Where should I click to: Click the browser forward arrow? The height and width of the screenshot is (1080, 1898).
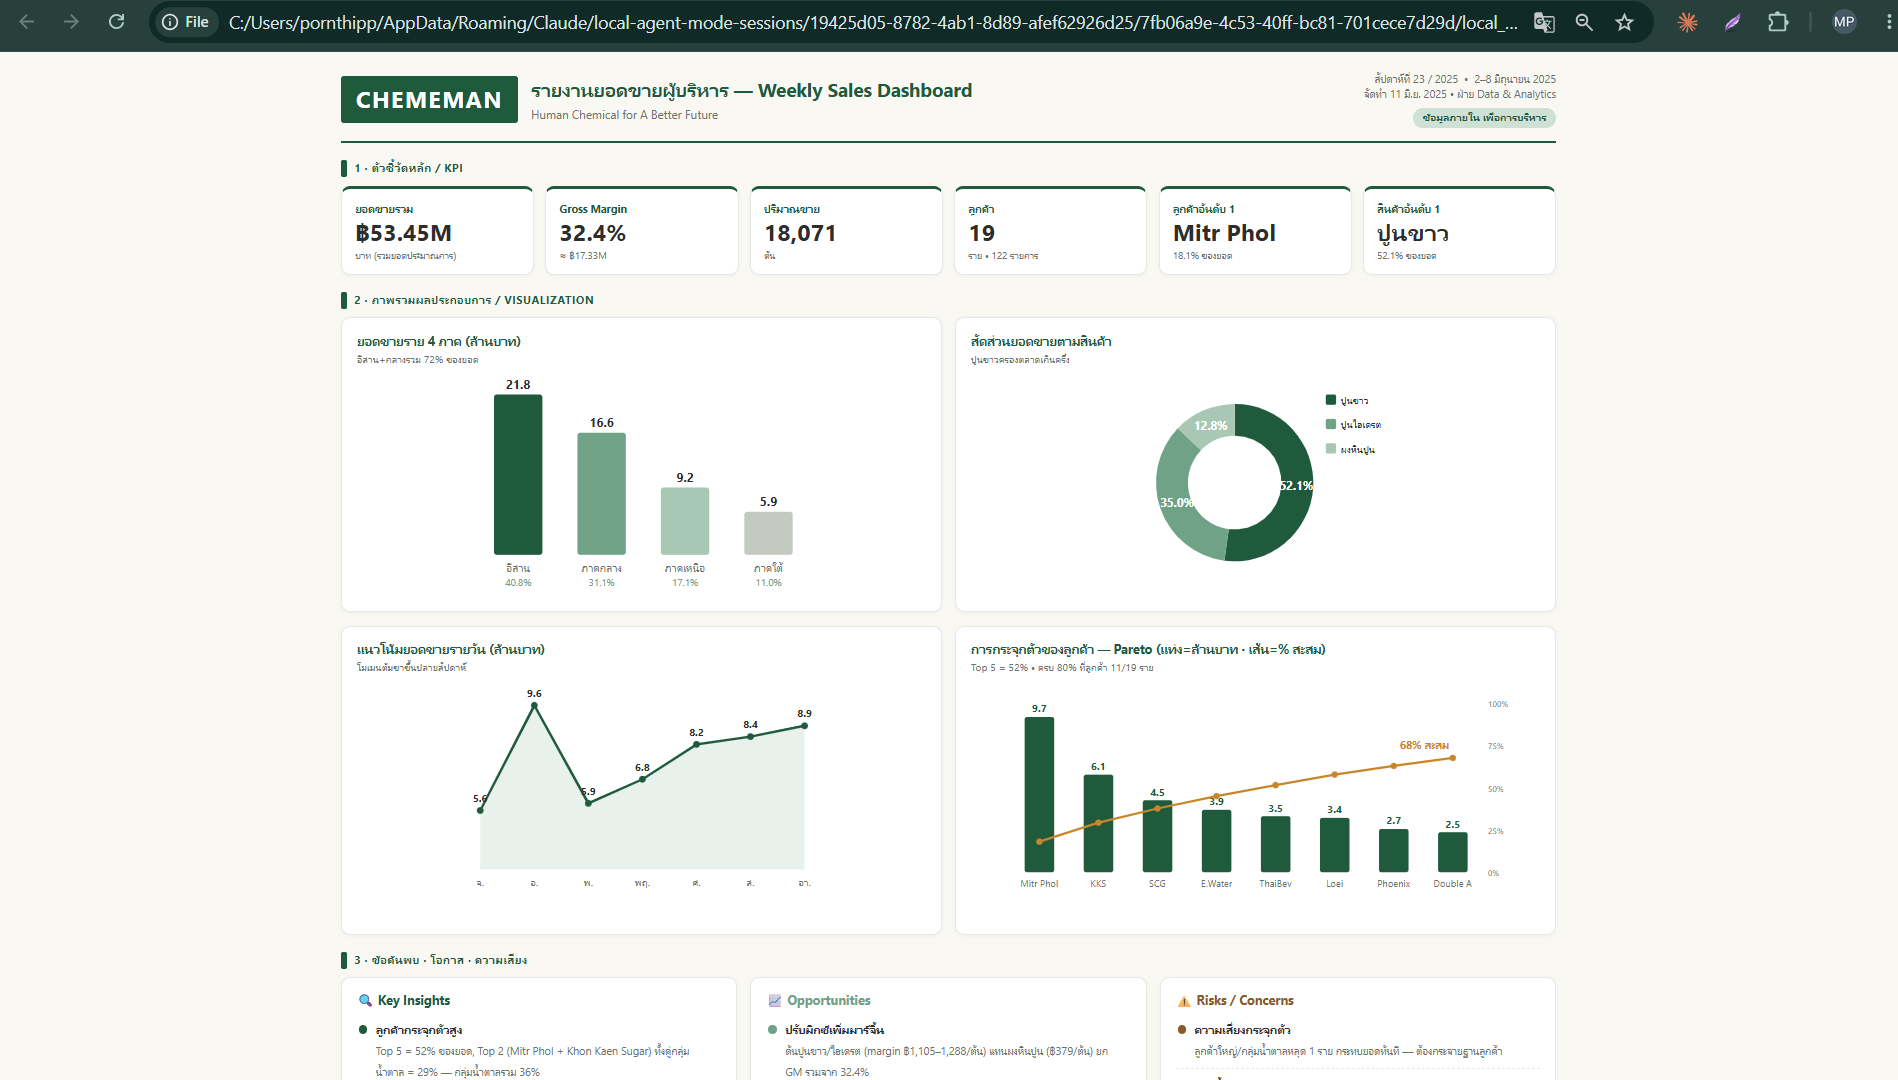pyautogui.click(x=71, y=22)
